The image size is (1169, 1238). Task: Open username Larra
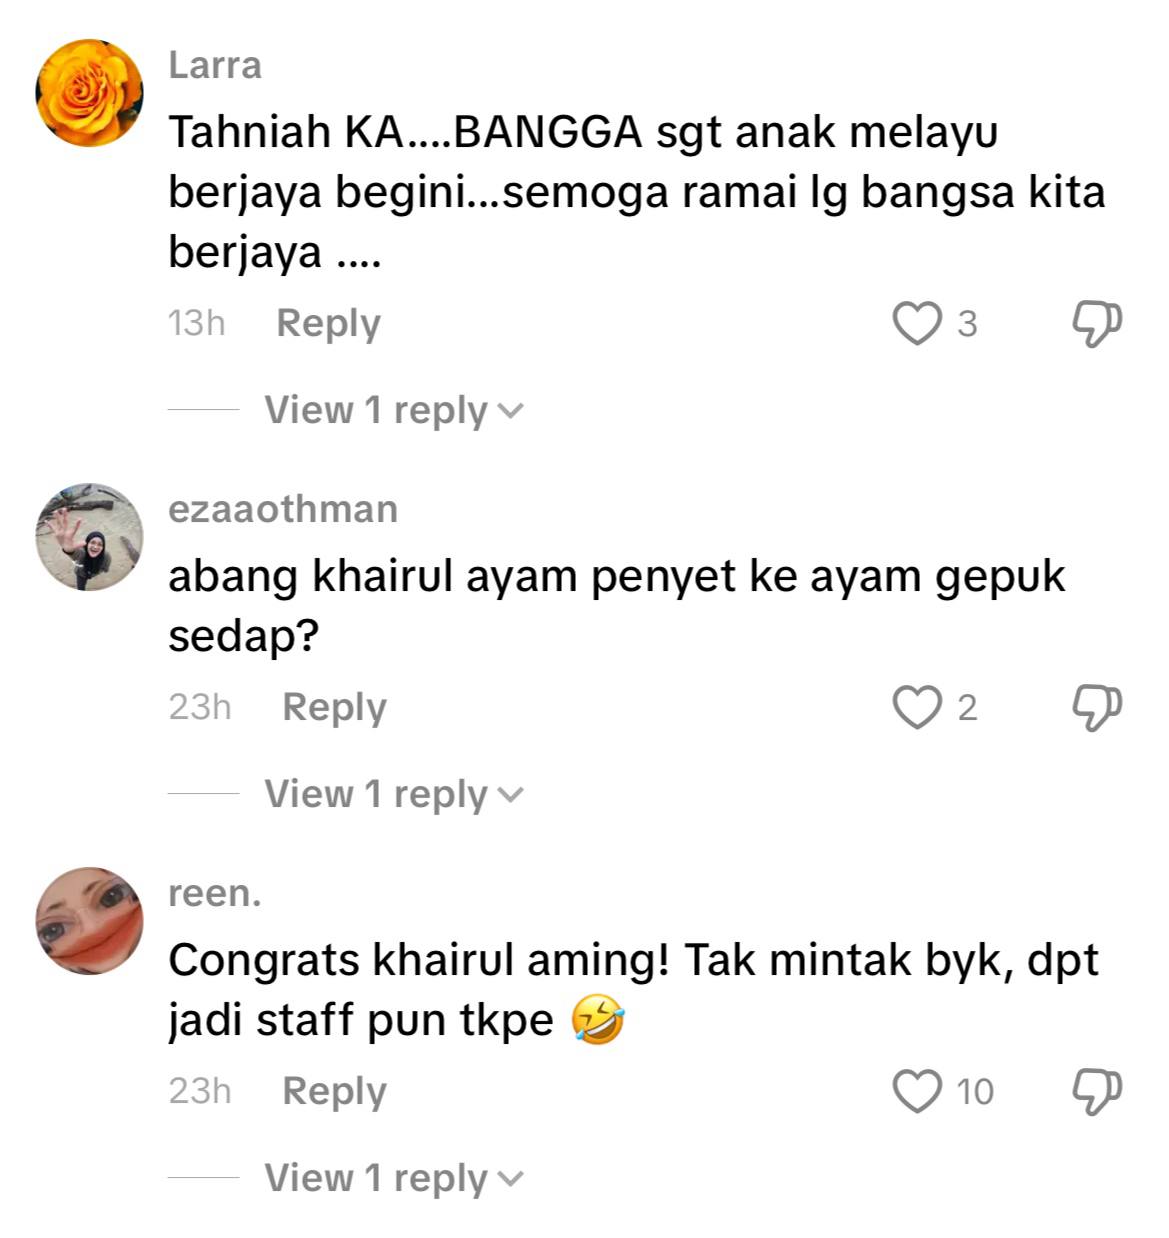215,65
